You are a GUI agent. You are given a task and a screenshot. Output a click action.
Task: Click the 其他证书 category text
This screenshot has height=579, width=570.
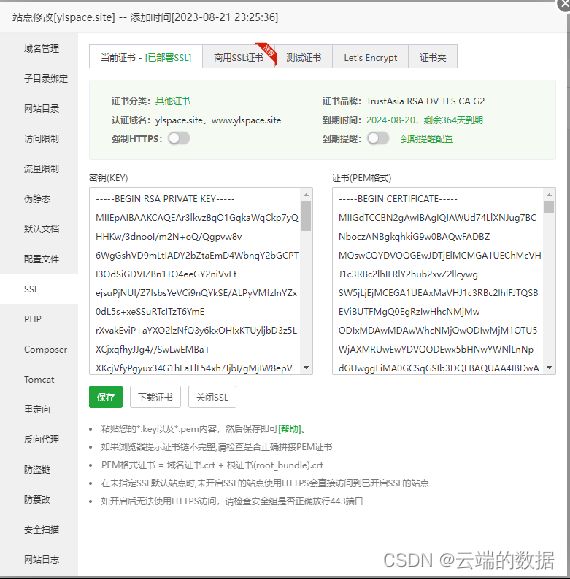click(172, 101)
